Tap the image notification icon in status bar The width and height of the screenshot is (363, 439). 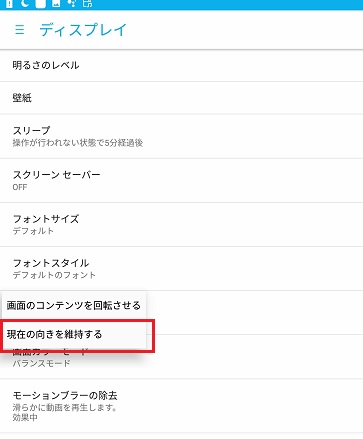pos(56,3)
